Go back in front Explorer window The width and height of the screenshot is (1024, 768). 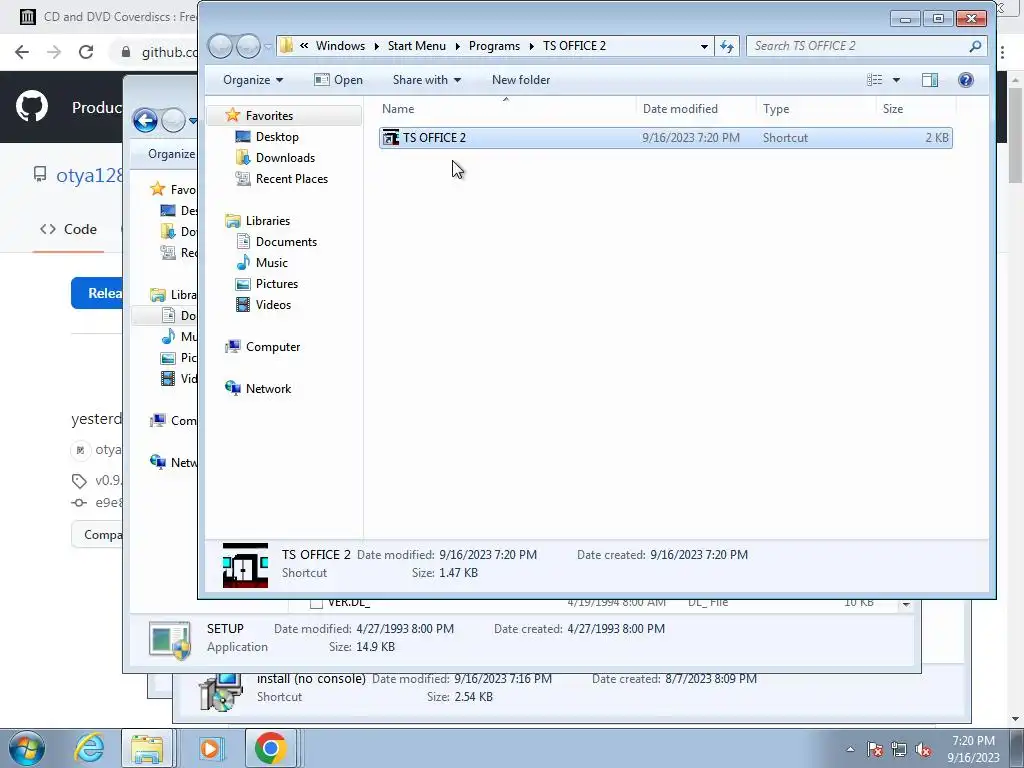(x=220, y=46)
